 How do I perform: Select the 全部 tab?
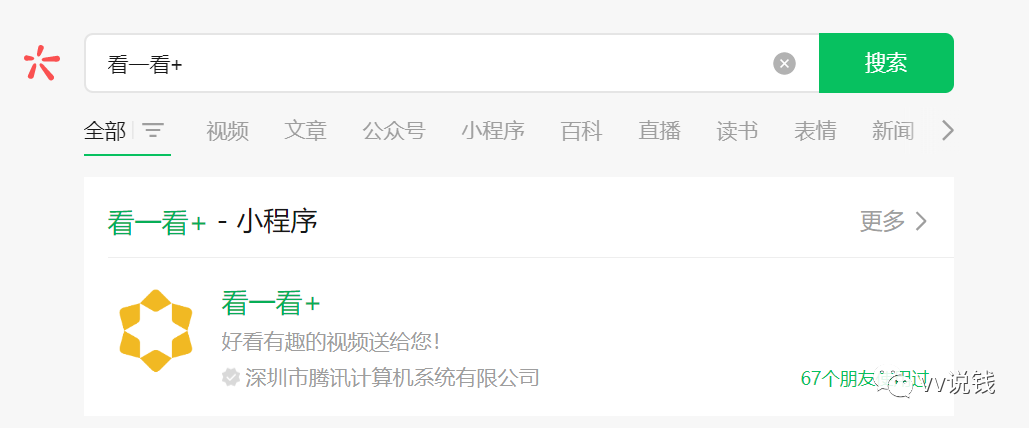[x=104, y=131]
